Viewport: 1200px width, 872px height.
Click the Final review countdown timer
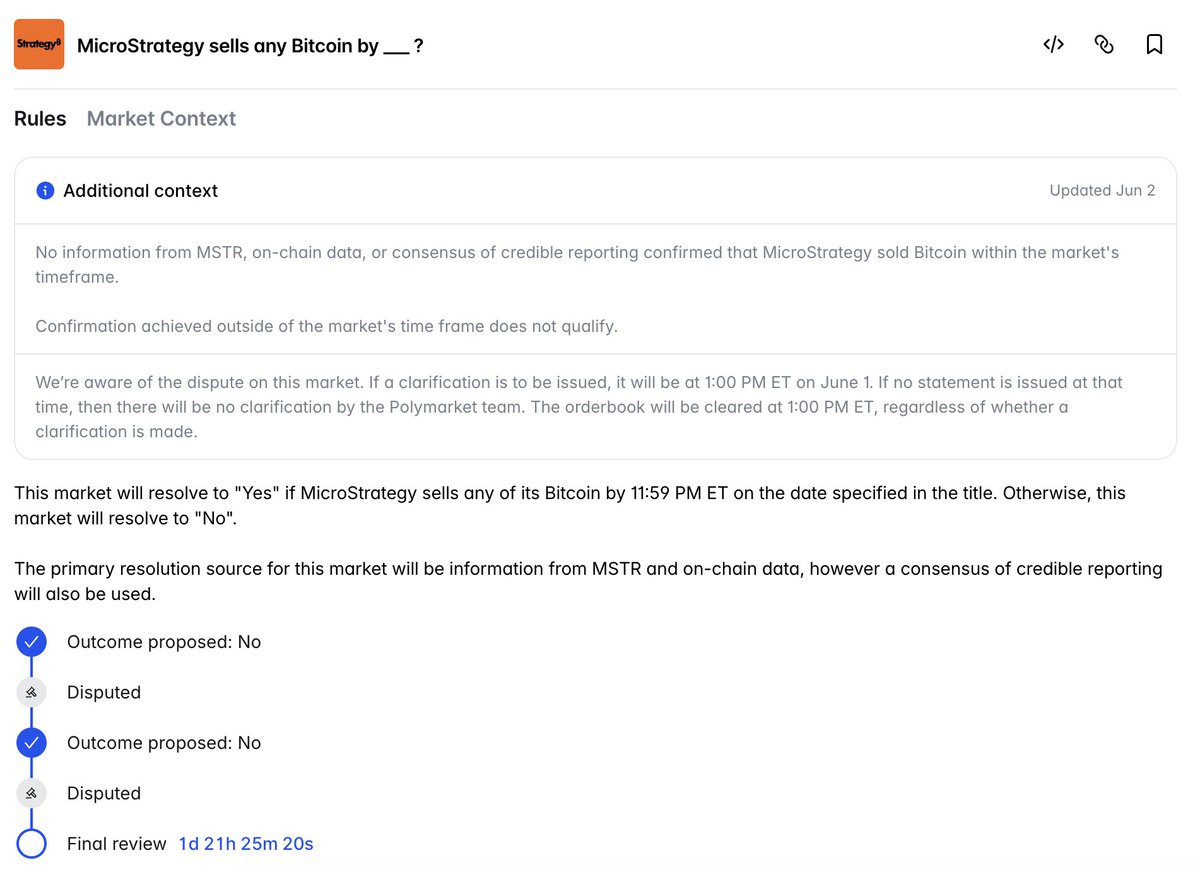tap(246, 844)
